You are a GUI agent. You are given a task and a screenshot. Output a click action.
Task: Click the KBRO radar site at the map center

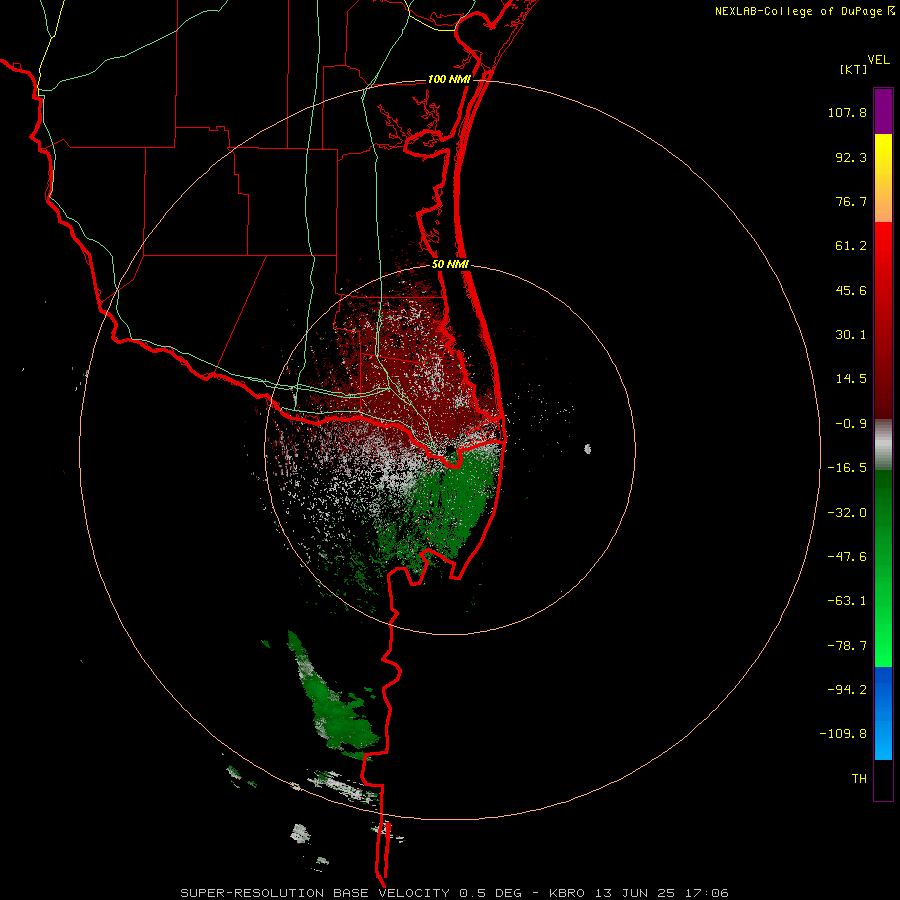[451, 449]
